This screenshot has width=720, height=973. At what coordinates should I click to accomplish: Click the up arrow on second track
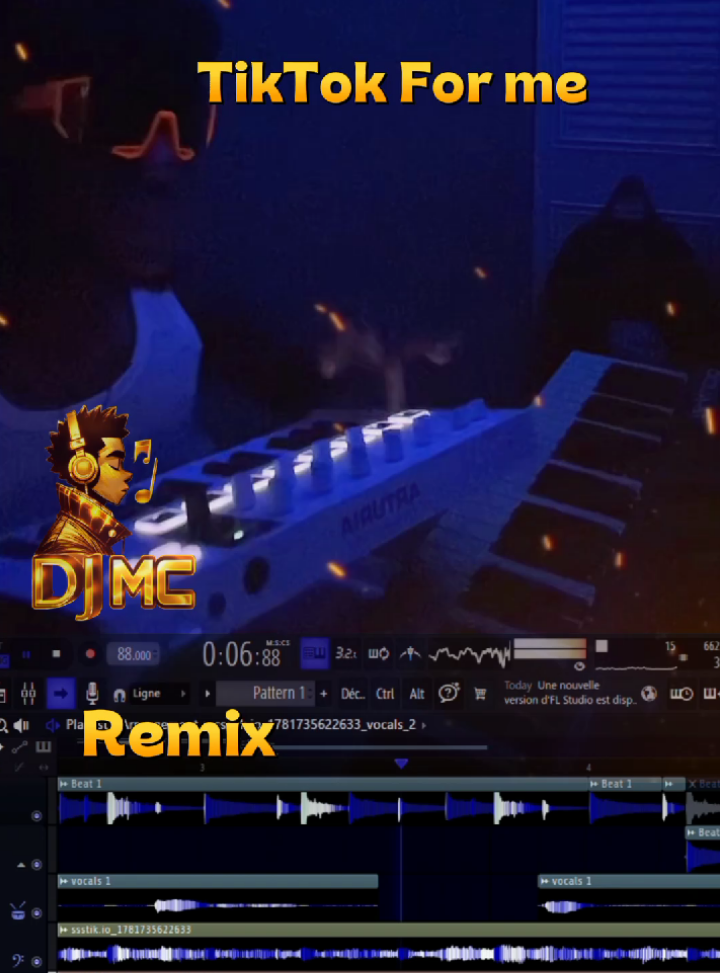point(21,864)
